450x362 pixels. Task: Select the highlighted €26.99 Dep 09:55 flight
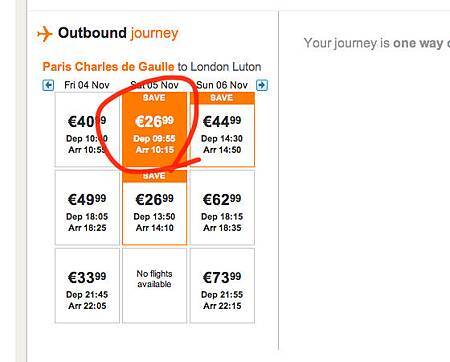154,130
